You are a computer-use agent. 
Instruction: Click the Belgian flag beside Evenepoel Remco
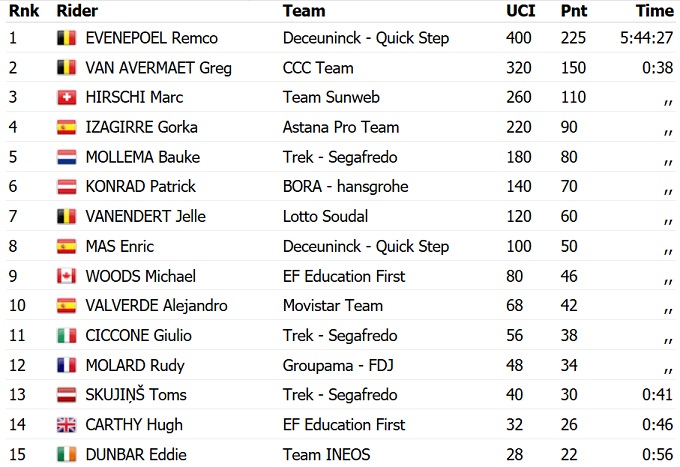coord(66,39)
